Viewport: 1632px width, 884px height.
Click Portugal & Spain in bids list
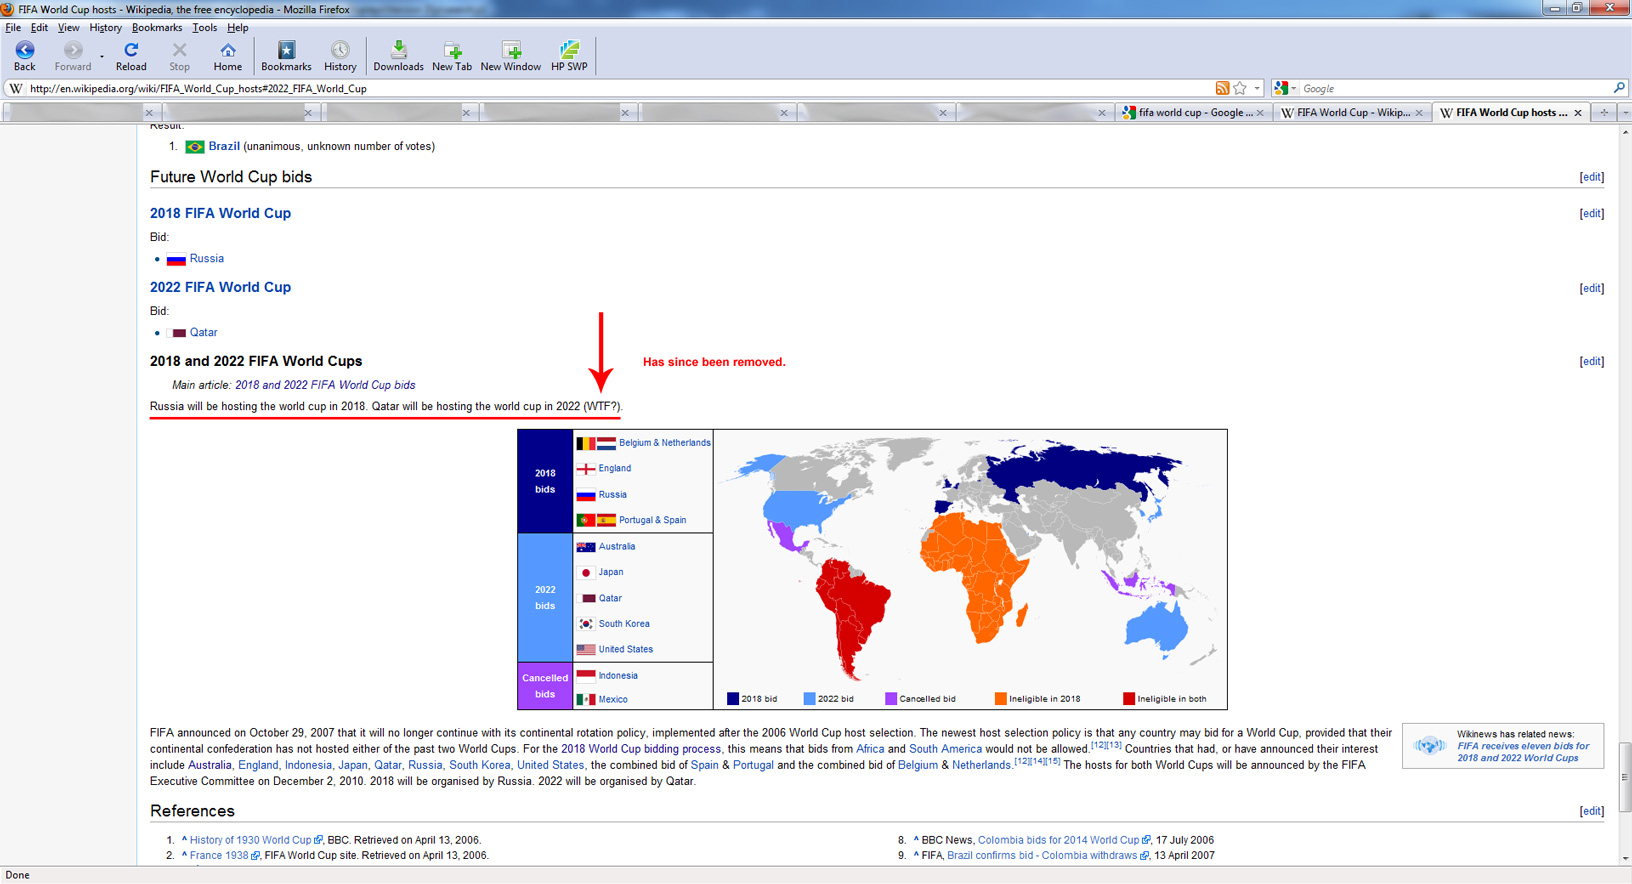pos(652,520)
